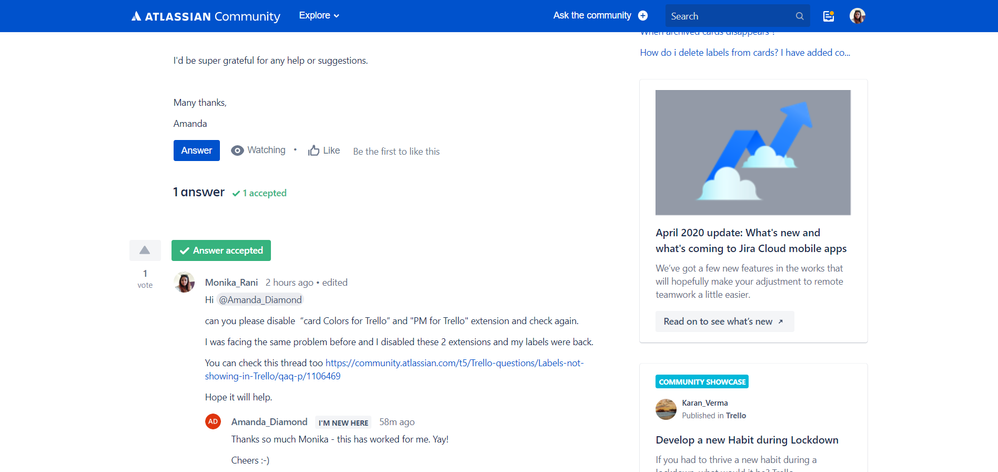Like the question with thumbs-up
998x472 pixels.
pyautogui.click(x=324, y=151)
